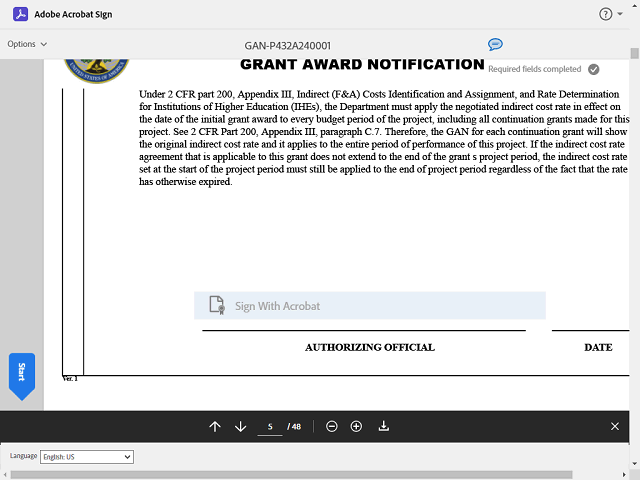Viewport: 640px width, 480px height.
Task: Click the DATE label
Action: pyautogui.click(x=598, y=347)
